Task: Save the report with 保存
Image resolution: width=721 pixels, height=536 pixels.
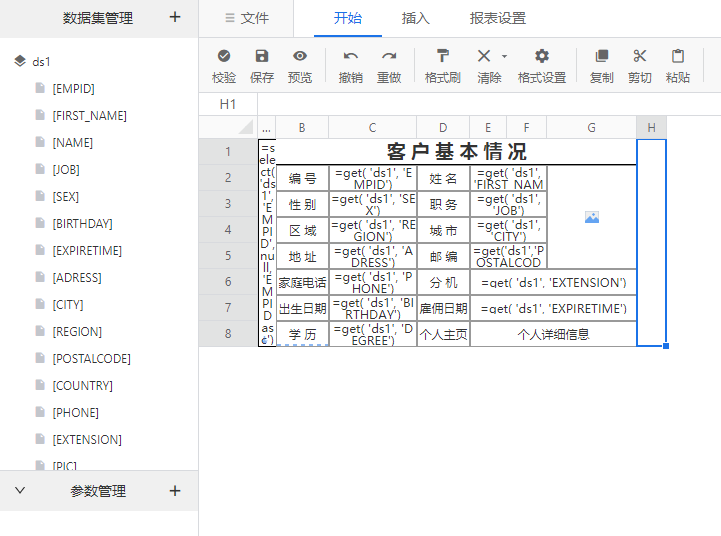Action: click(262, 57)
